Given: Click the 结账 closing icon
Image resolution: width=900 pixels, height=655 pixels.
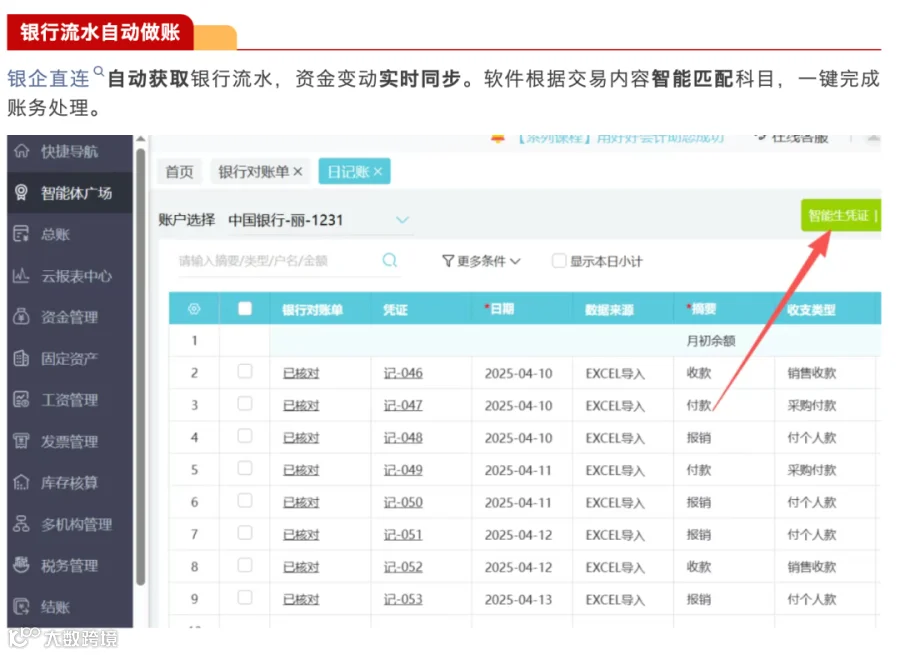Looking at the screenshot, I should [x=21, y=606].
